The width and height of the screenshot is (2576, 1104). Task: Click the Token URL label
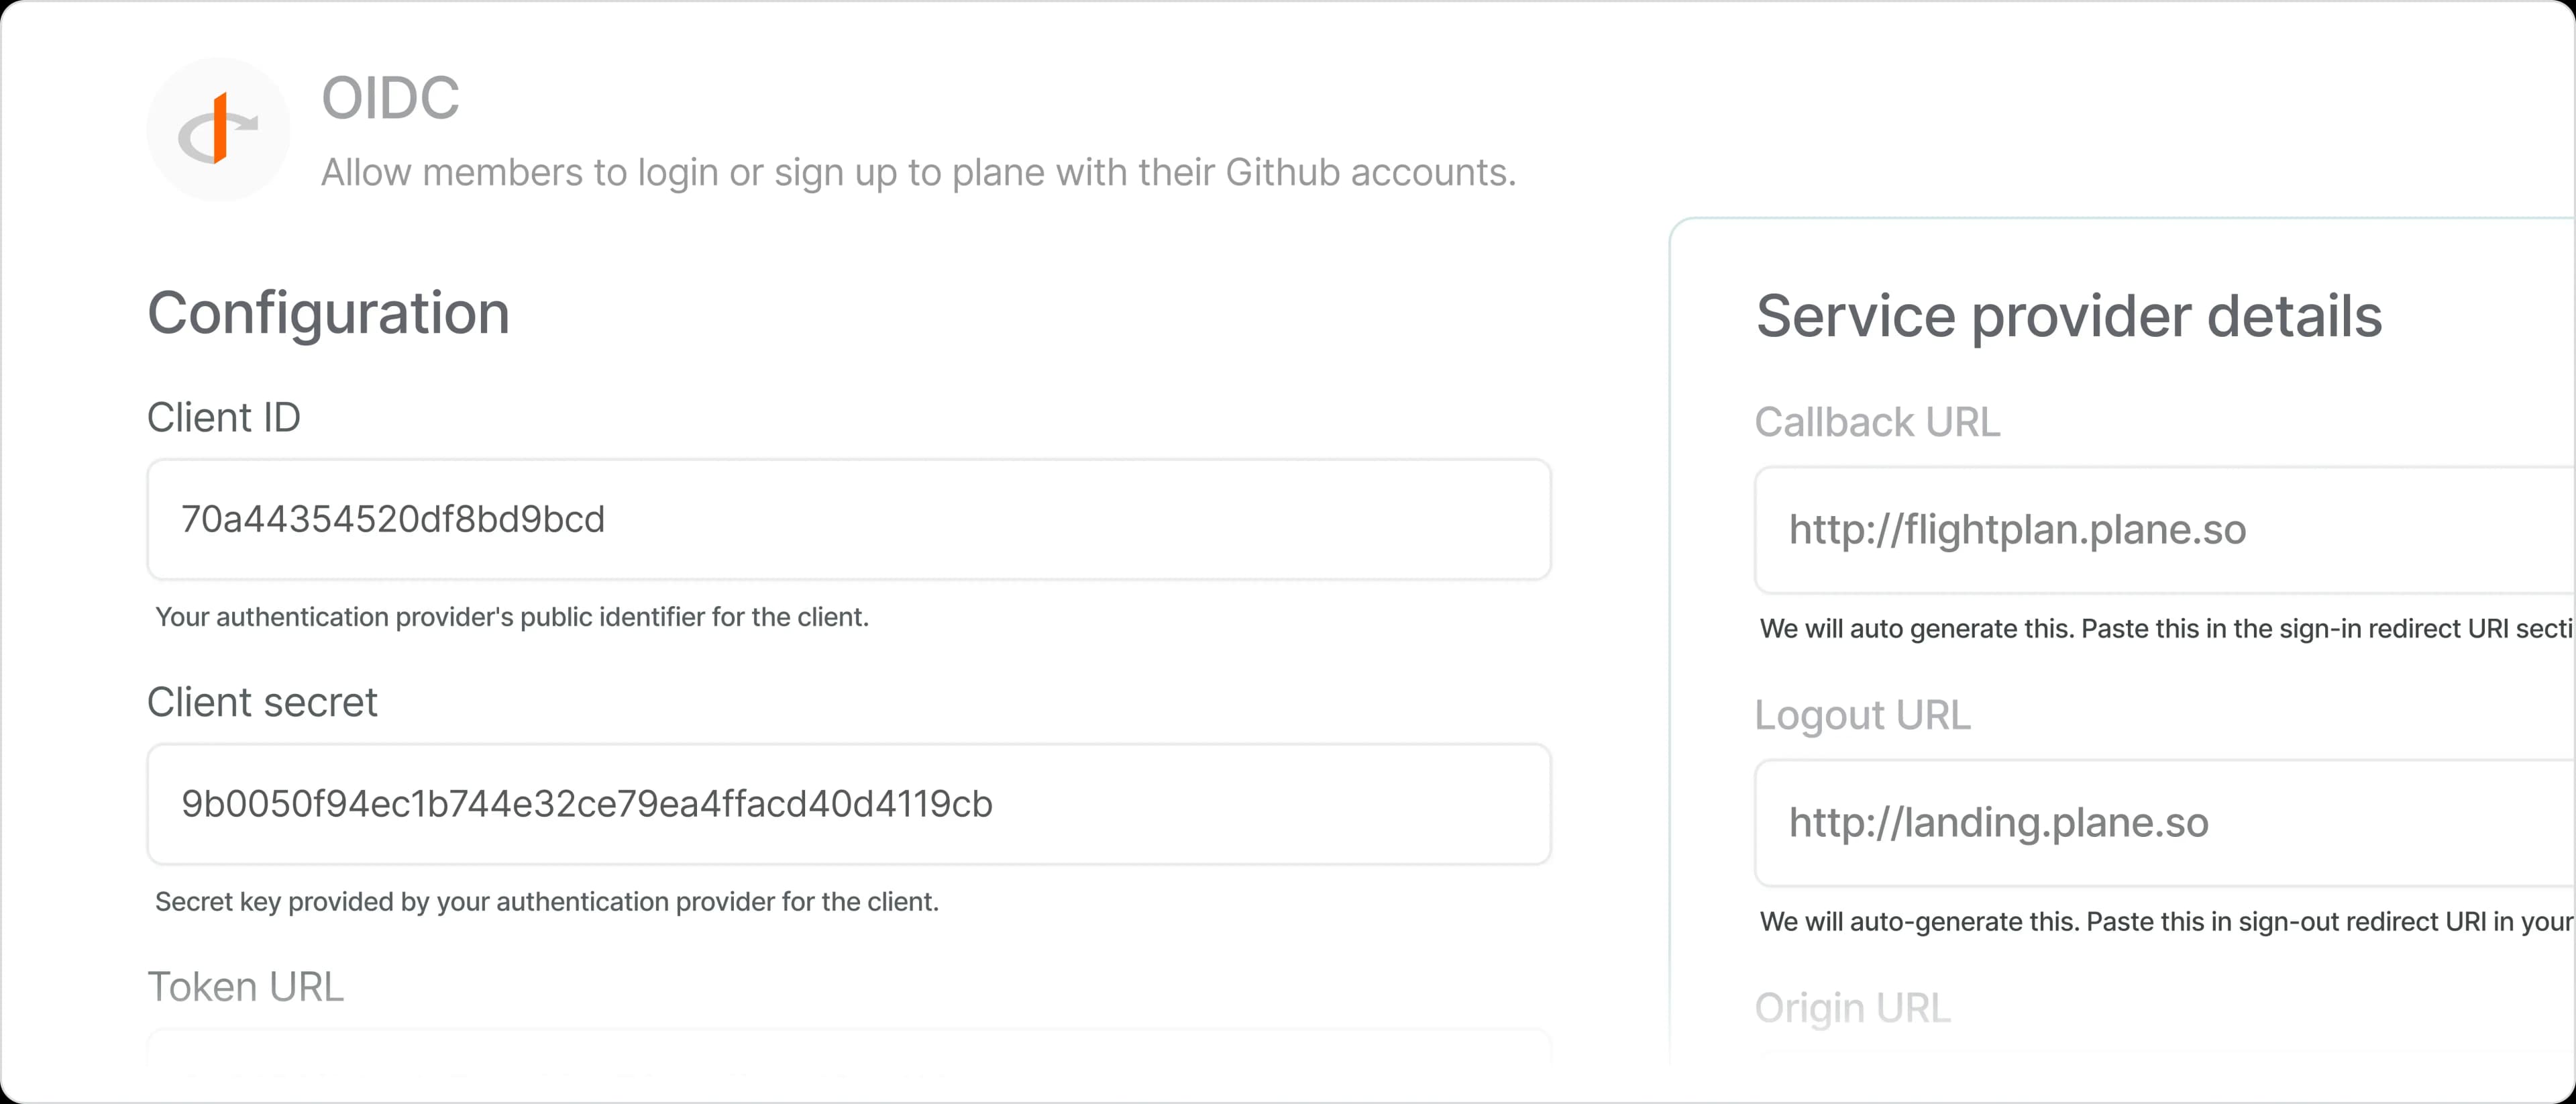point(245,987)
